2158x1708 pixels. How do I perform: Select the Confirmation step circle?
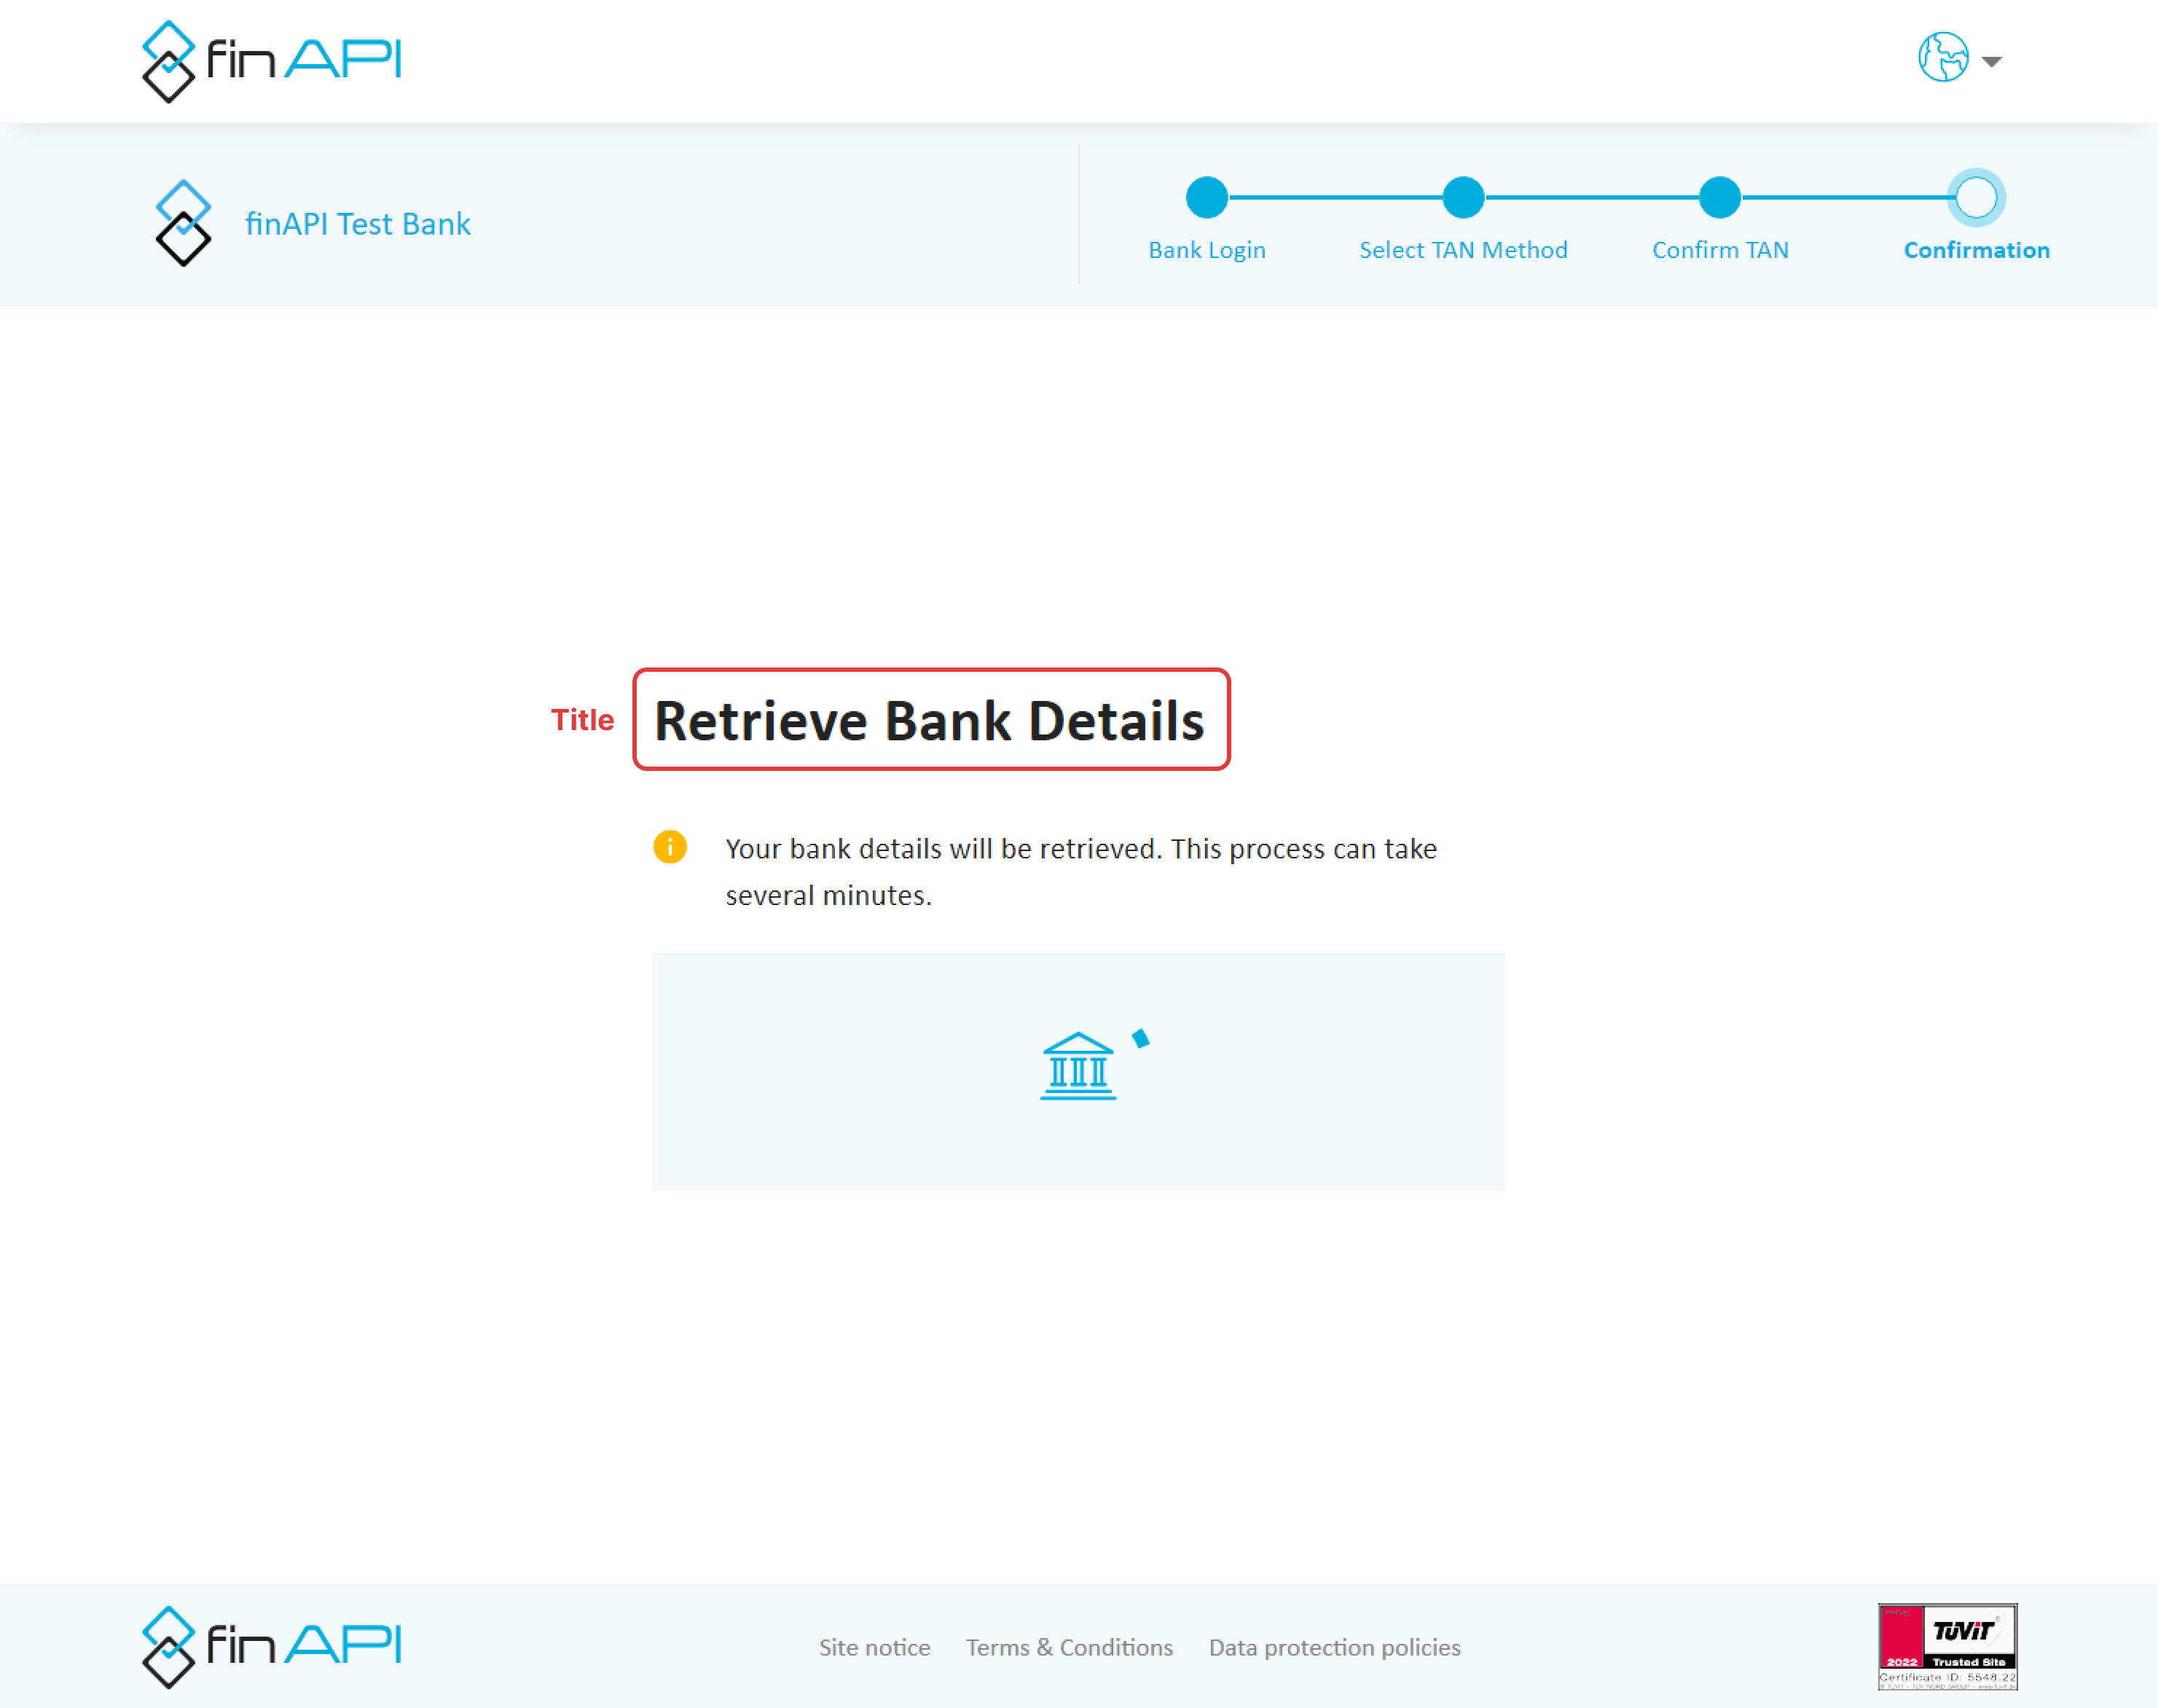click(1975, 197)
